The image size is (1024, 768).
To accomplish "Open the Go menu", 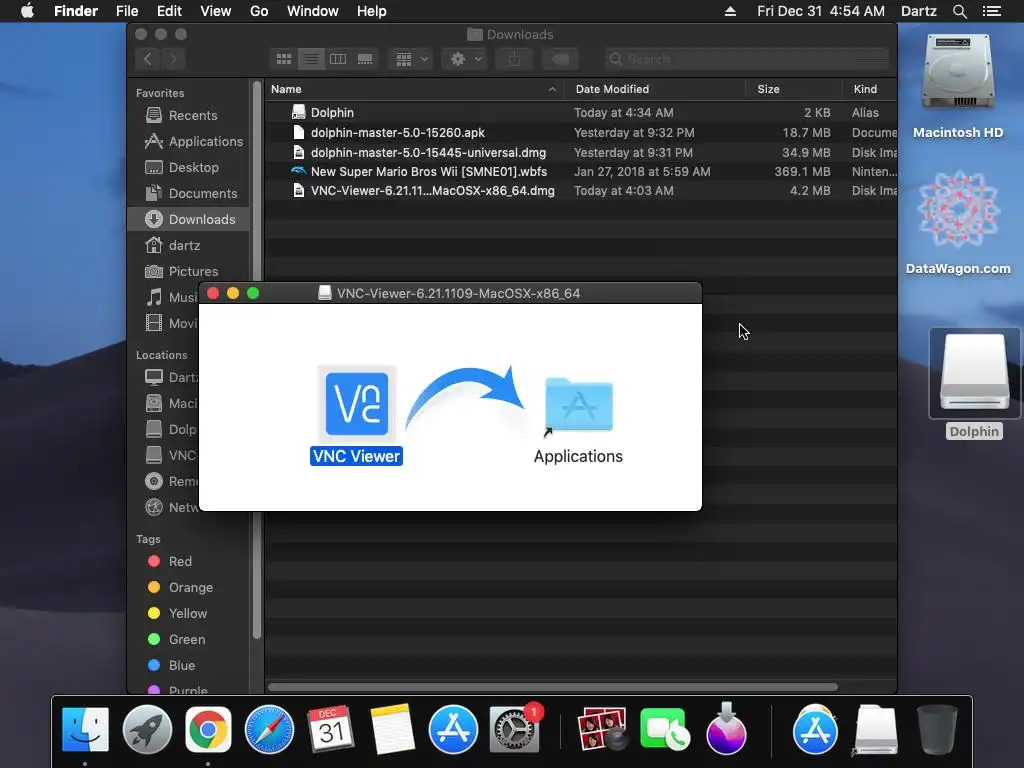I will [259, 11].
